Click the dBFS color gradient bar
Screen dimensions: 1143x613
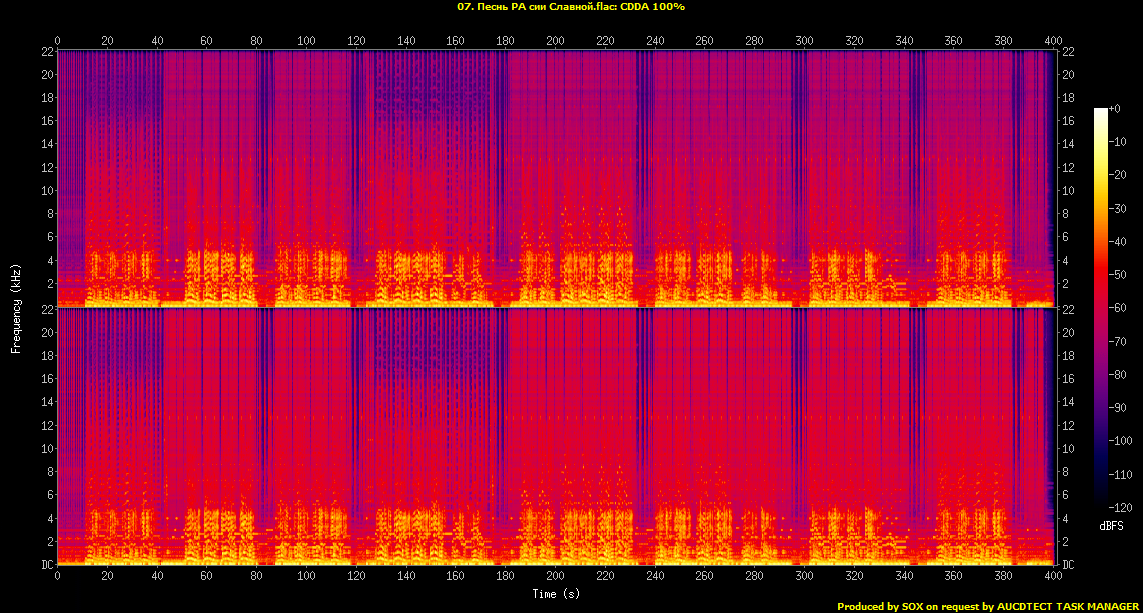pos(1101,307)
